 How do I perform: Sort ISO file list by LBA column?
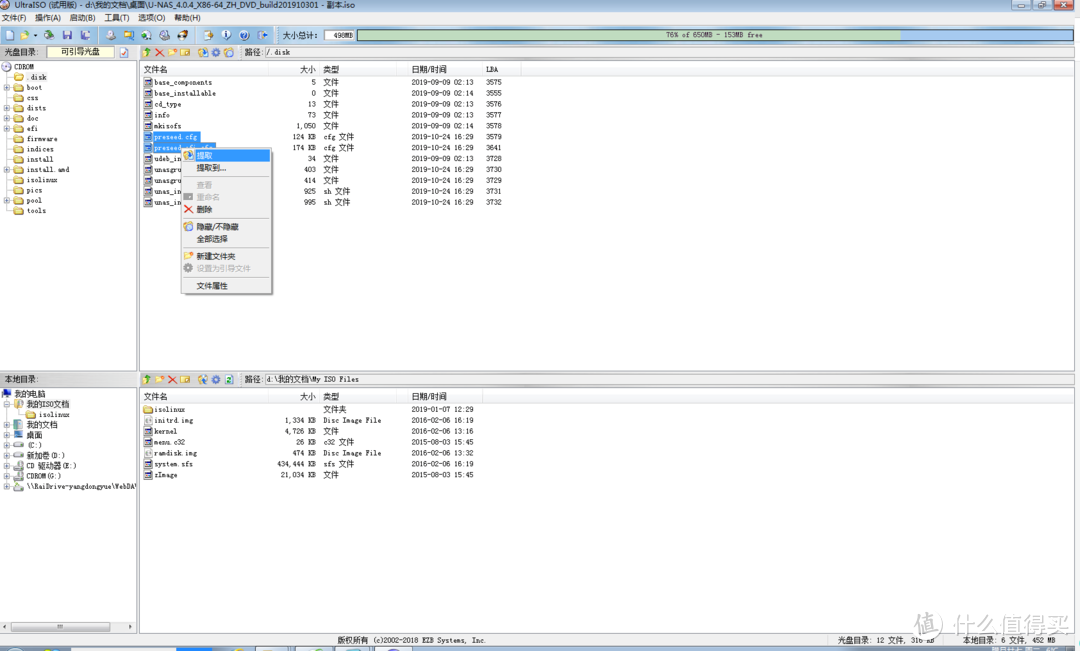tap(501, 70)
